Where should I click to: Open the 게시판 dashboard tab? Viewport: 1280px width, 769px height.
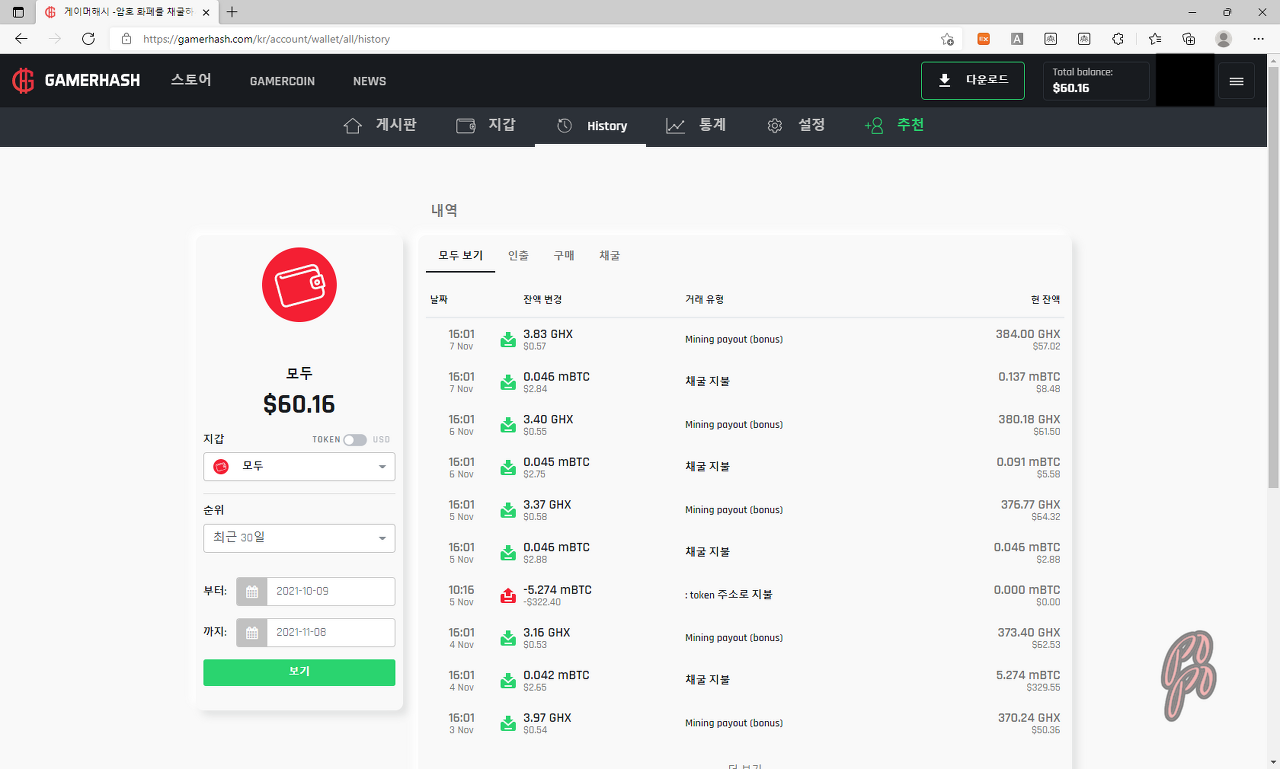coord(380,126)
